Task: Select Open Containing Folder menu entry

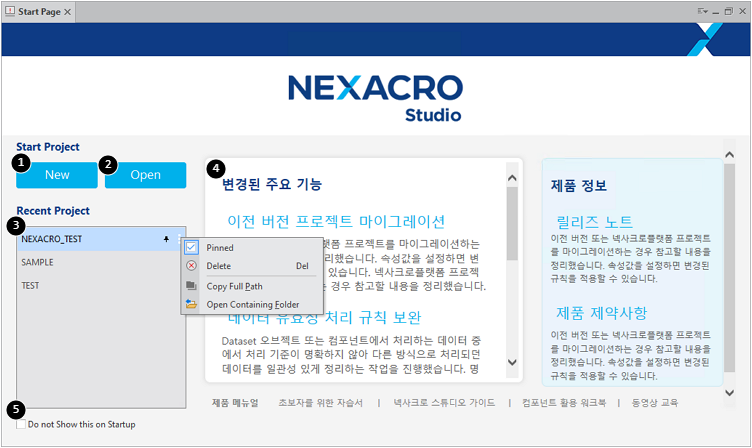Action: point(252,304)
